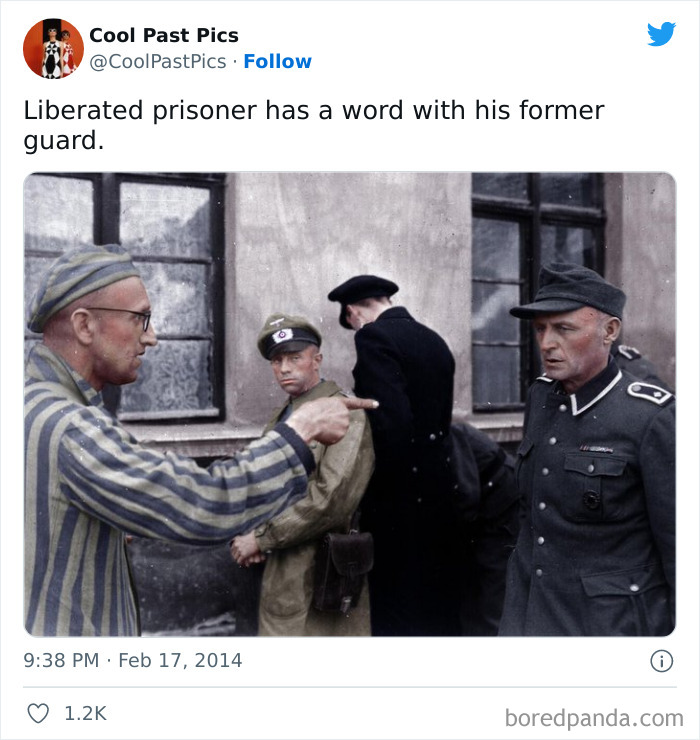Follow the CoolPastPics account
The width and height of the screenshot is (700, 740).
point(278,61)
